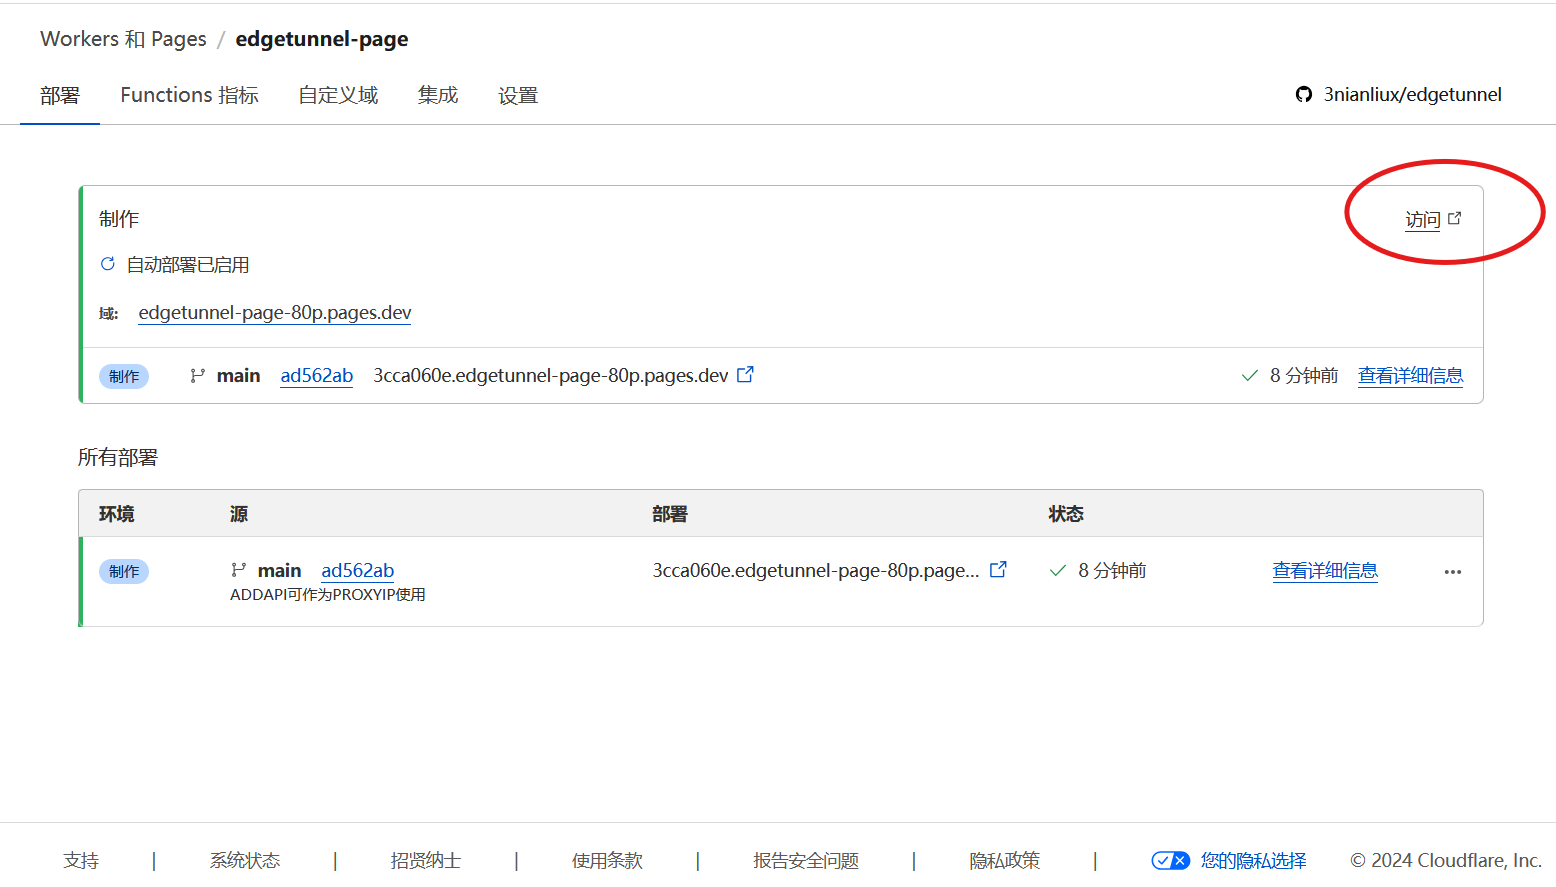Viewport: 1556px width, 887px height.
Task: Click the 自动部署已启用 status text
Action: pyautogui.click(x=188, y=265)
